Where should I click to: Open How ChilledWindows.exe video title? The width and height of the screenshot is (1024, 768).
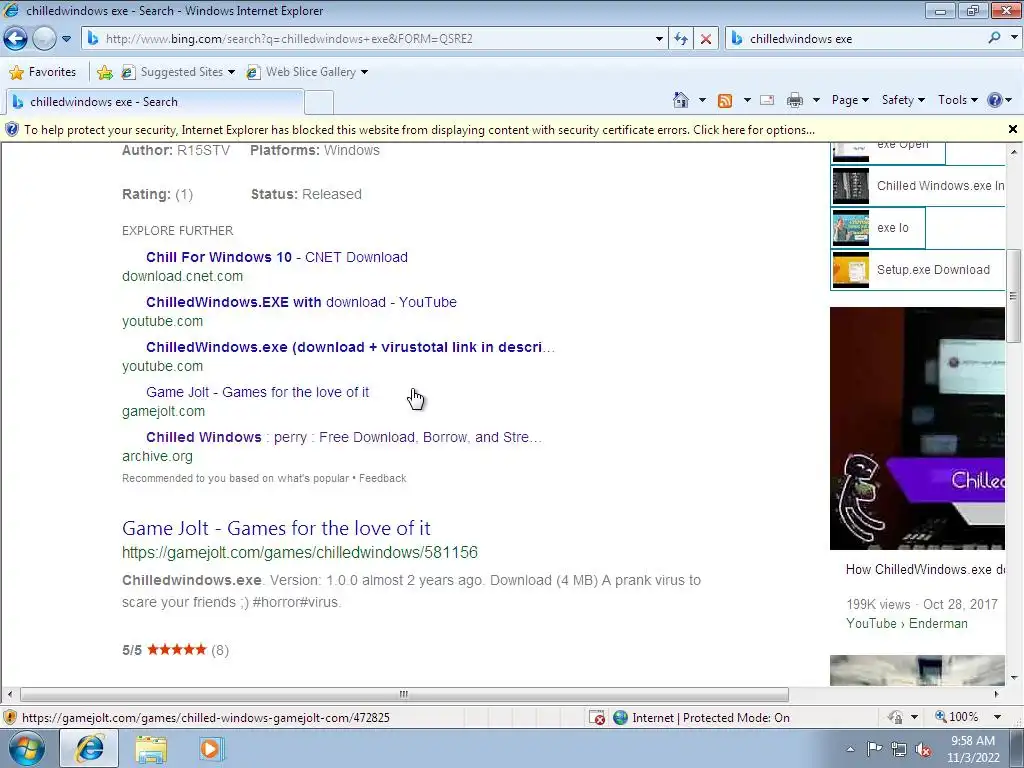[x=925, y=569]
